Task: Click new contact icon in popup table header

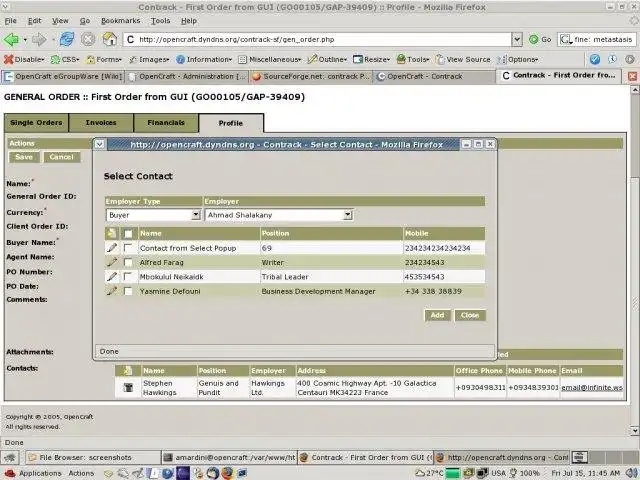Action: coord(111,233)
